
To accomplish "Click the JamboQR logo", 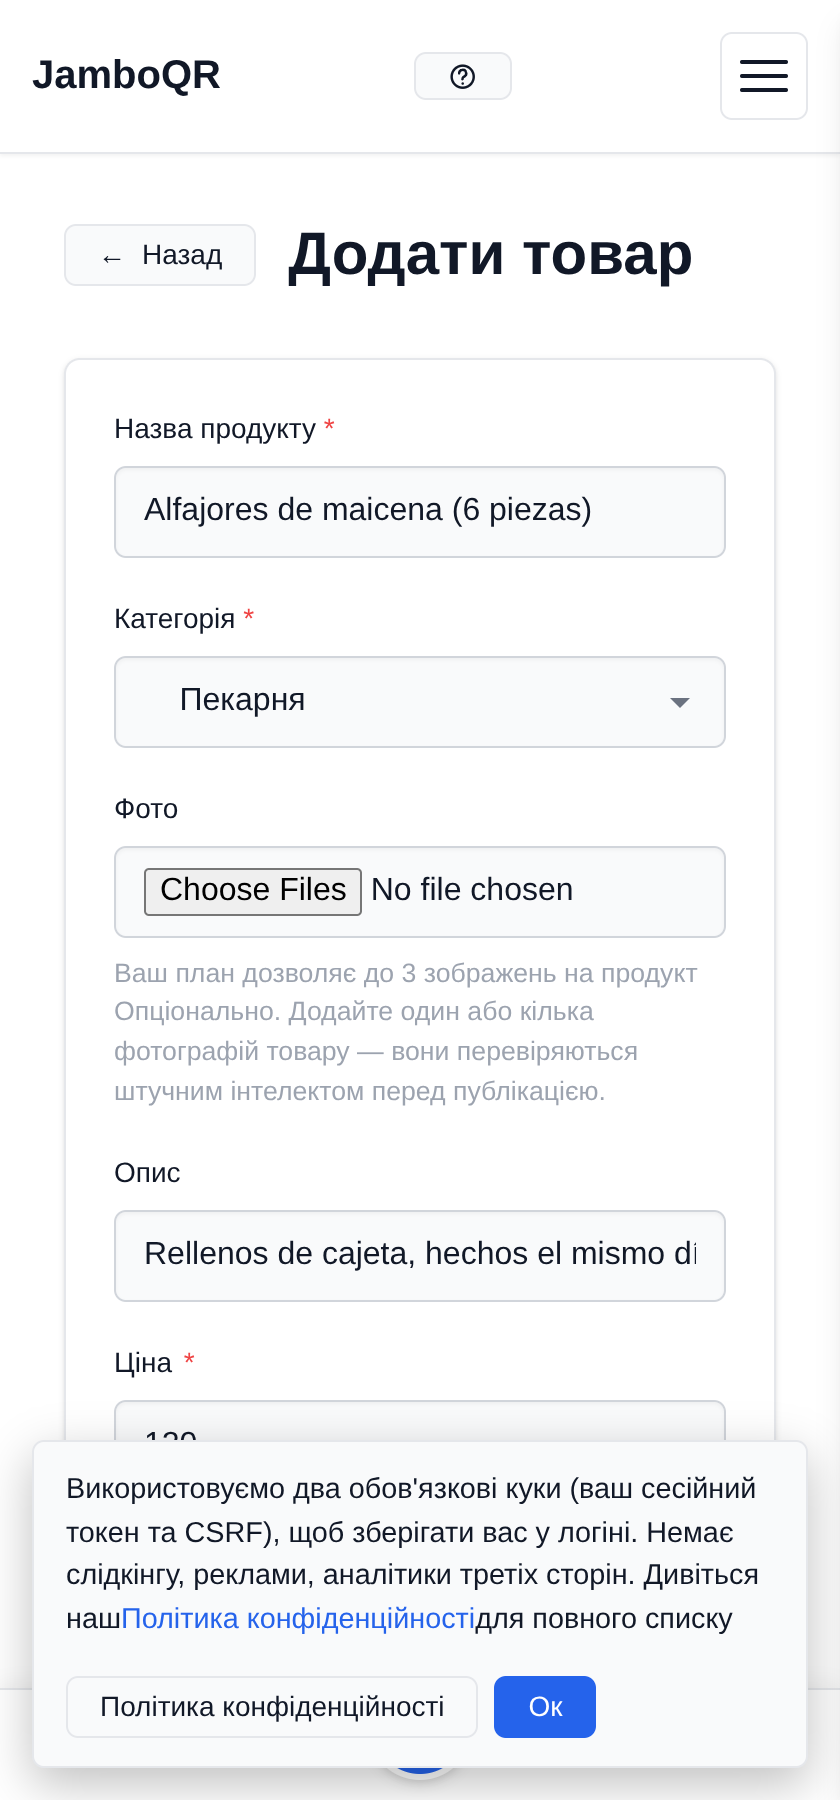I will click(126, 75).
